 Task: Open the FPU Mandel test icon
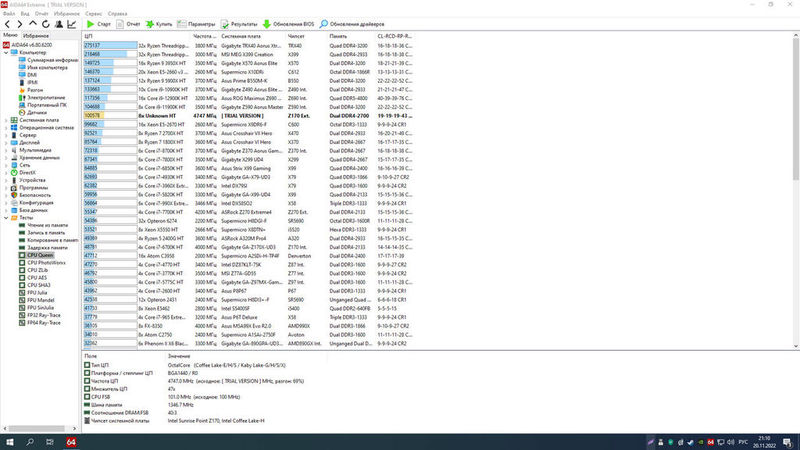pyautogui.click(x=22, y=300)
